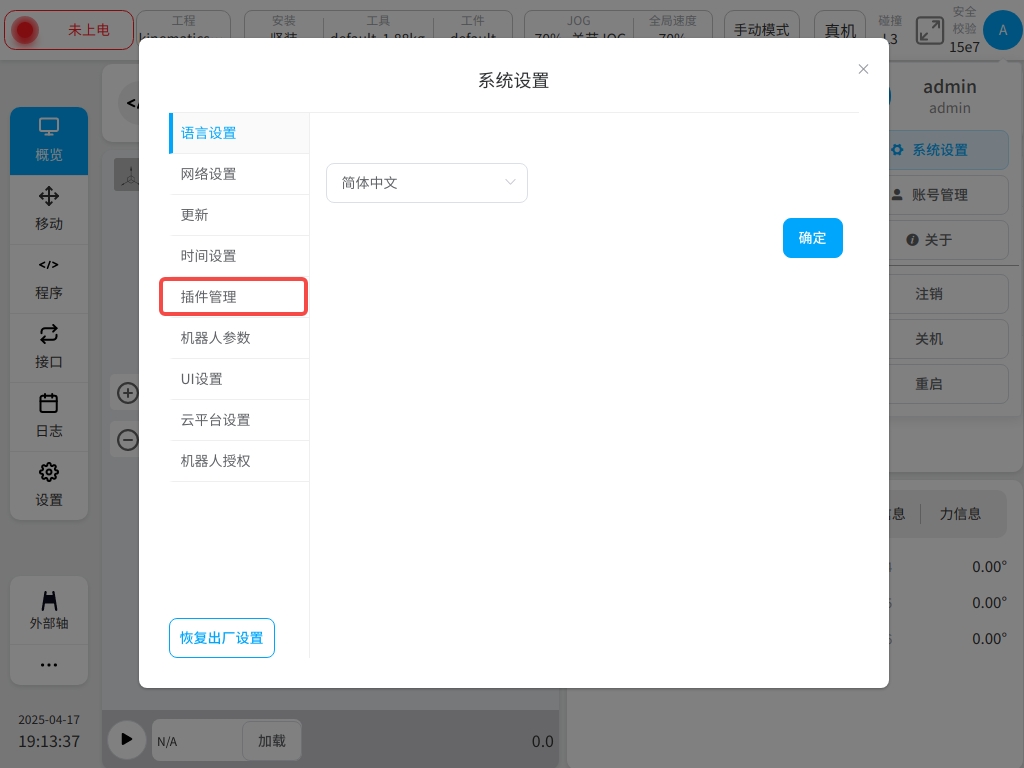1024x768 pixels.
Task: Close the 系统设置 dialog with X
Action: (863, 69)
